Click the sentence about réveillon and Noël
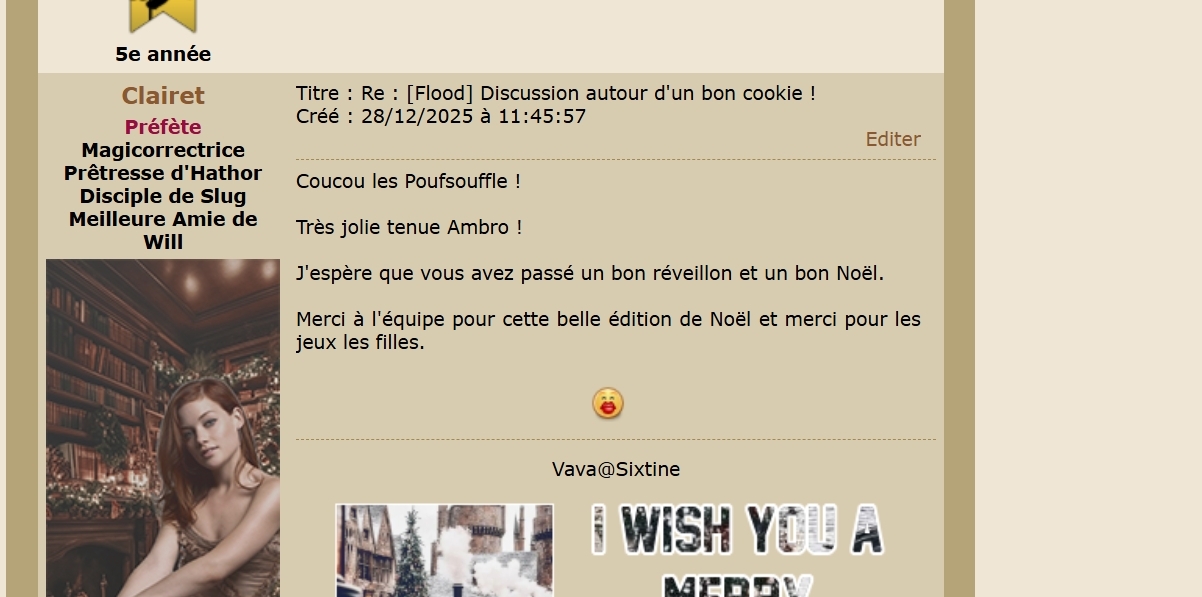Viewport: 1202px width, 597px height. [x=590, y=273]
